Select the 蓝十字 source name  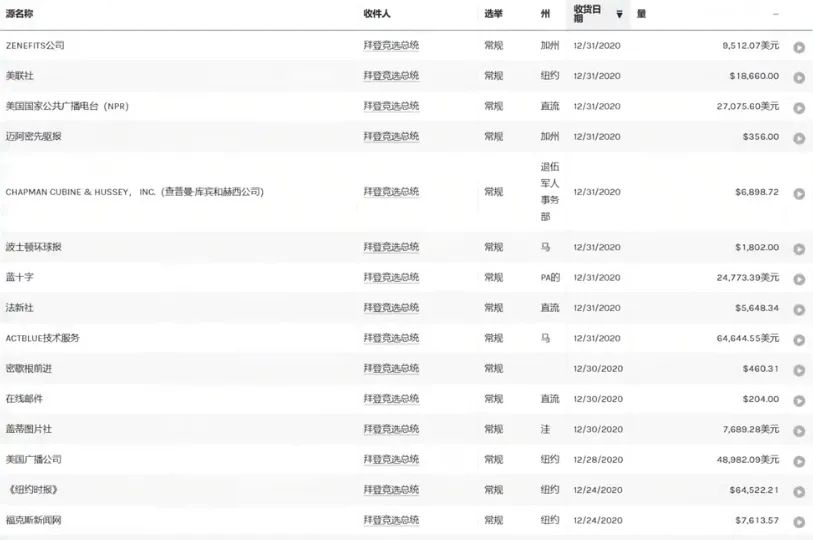point(19,278)
